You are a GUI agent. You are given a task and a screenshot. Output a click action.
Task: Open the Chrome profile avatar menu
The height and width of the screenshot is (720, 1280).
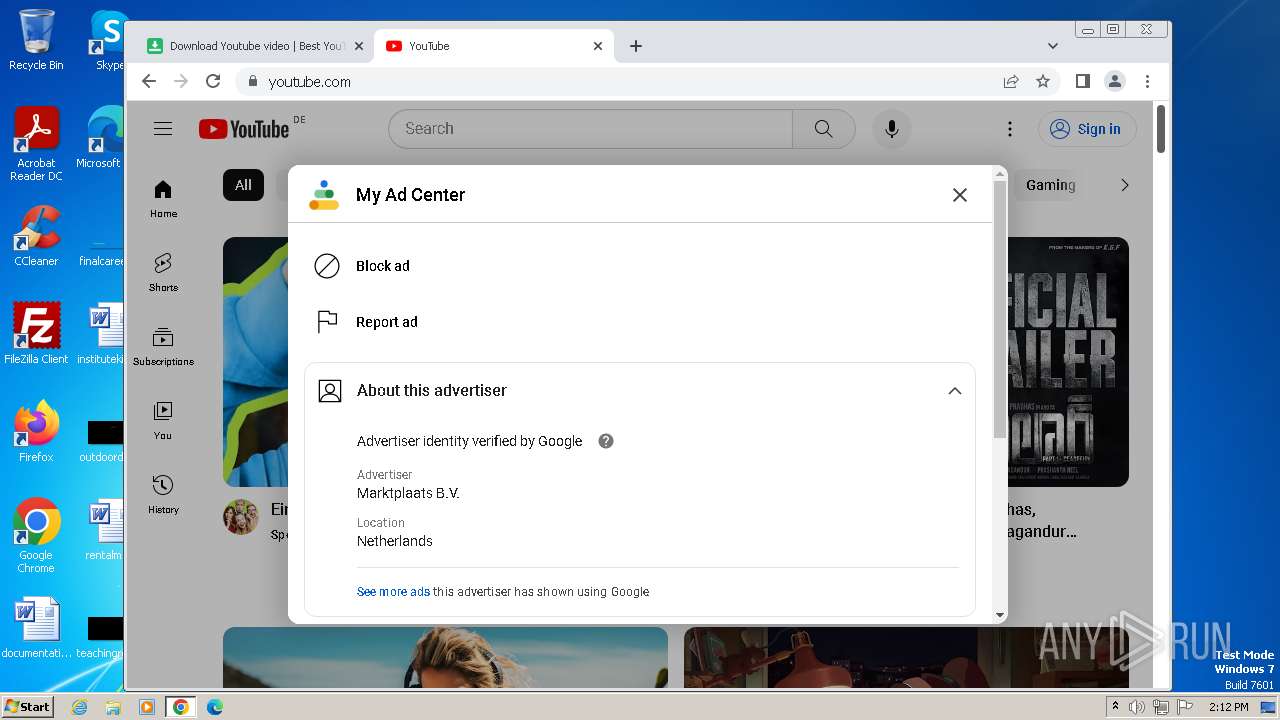click(x=1115, y=82)
